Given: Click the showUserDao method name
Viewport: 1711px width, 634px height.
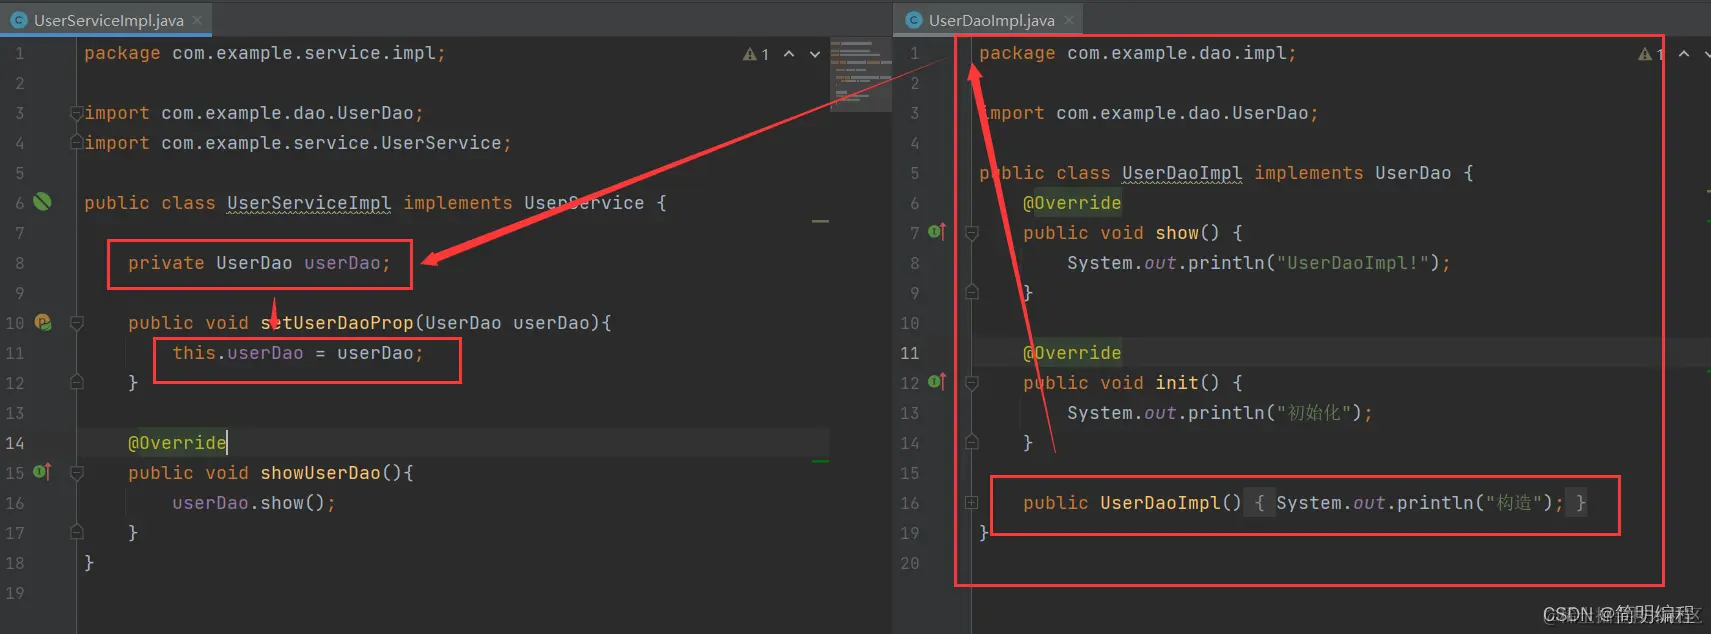Looking at the screenshot, I should tap(320, 473).
